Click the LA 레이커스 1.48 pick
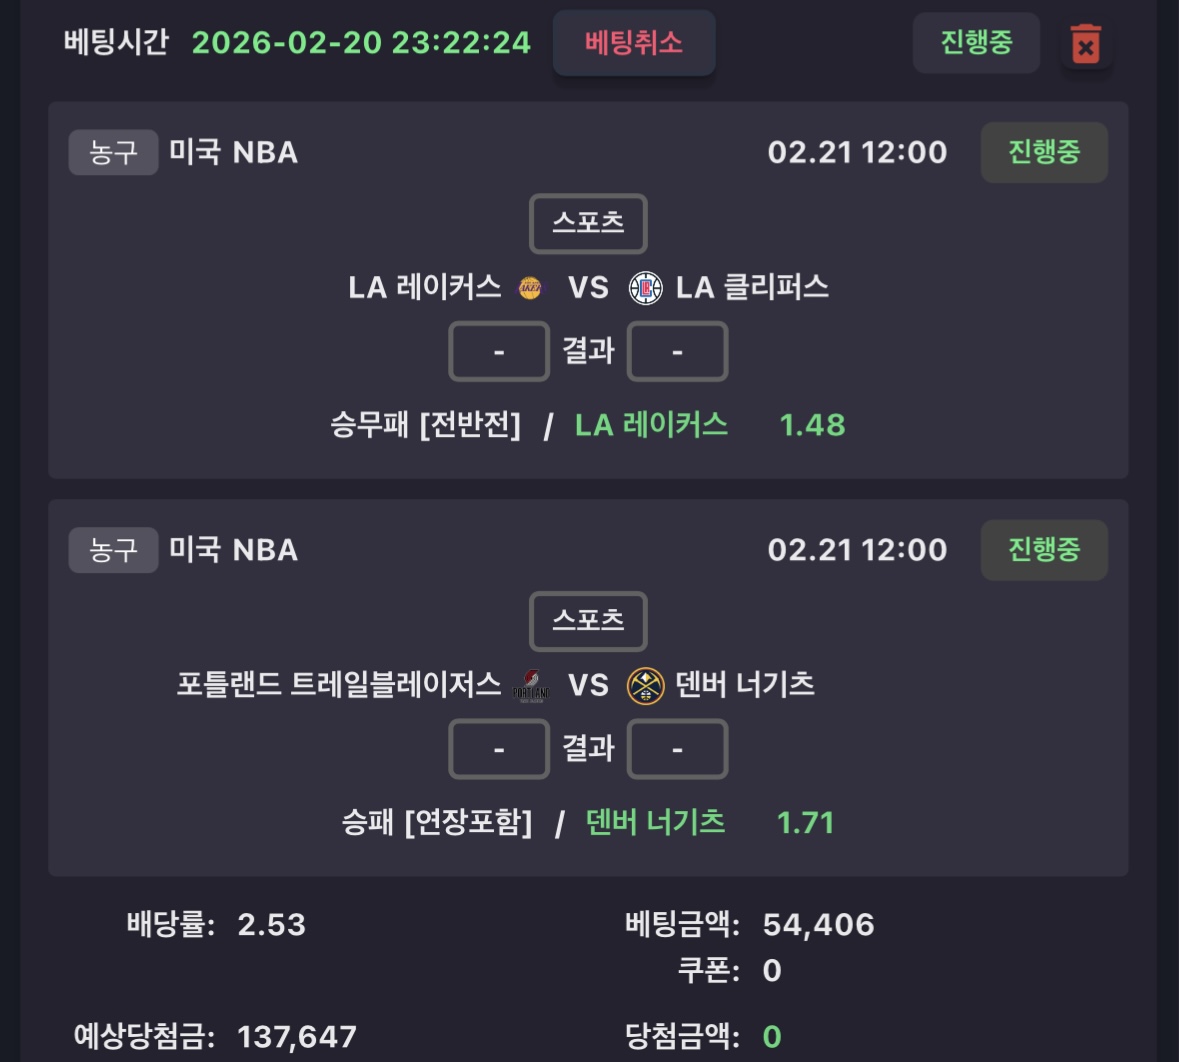Image resolution: width=1179 pixels, height=1062 pixels. point(709,425)
